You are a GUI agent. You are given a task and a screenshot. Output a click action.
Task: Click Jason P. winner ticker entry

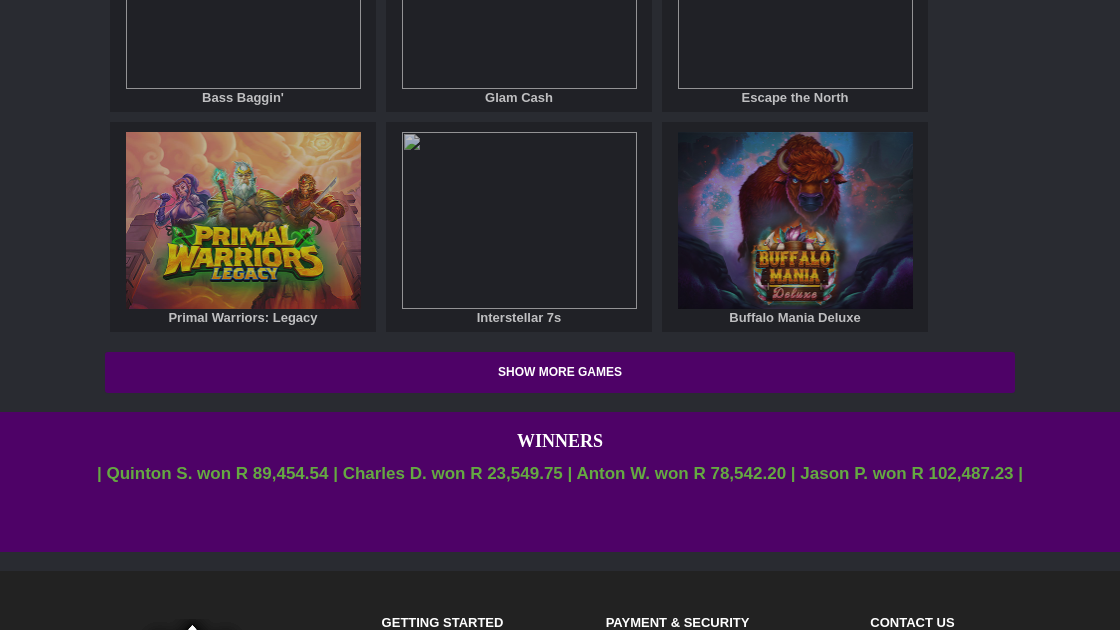pyautogui.click(x=906, y=474)
